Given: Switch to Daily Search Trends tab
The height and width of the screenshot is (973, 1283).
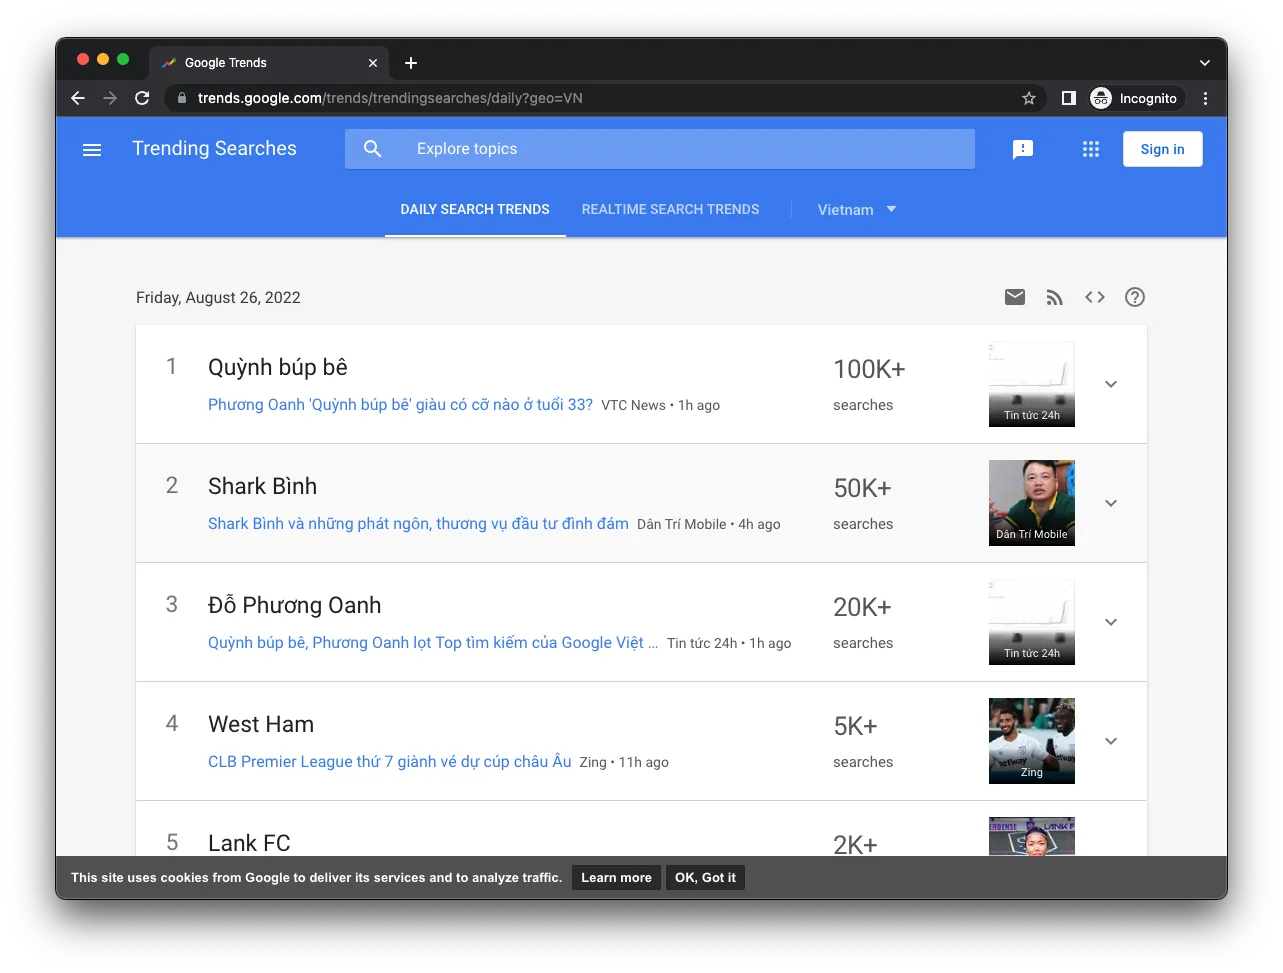Looking at the screenshot, I should coord(475,210).
